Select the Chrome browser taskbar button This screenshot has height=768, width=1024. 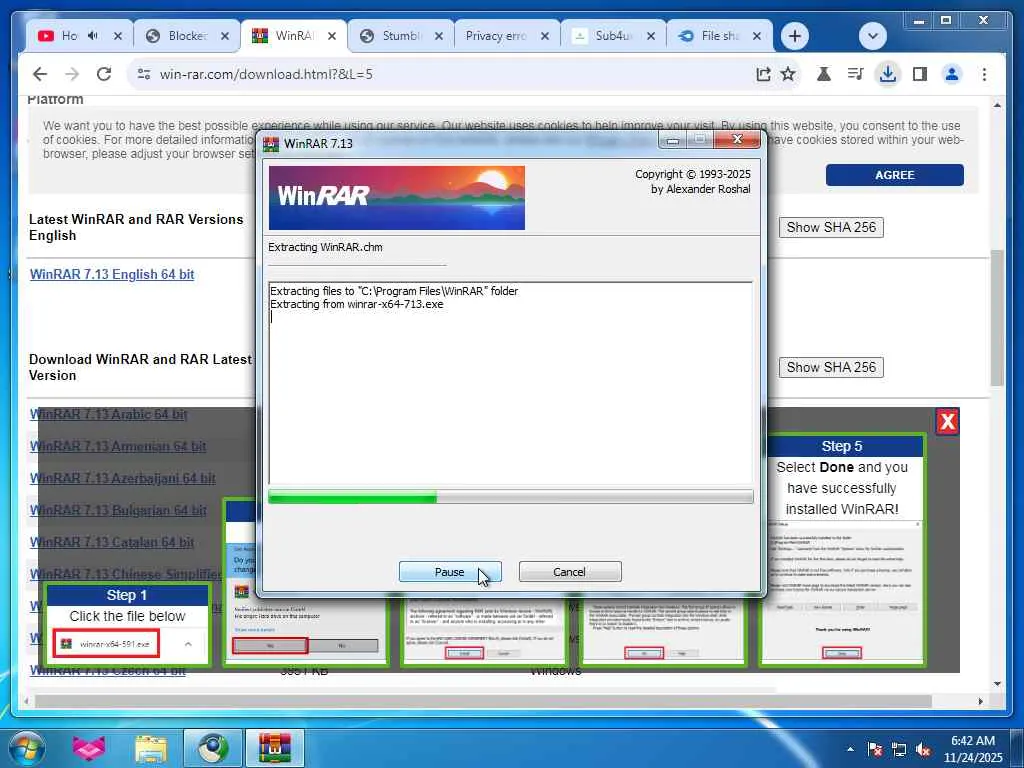(213, 748)
